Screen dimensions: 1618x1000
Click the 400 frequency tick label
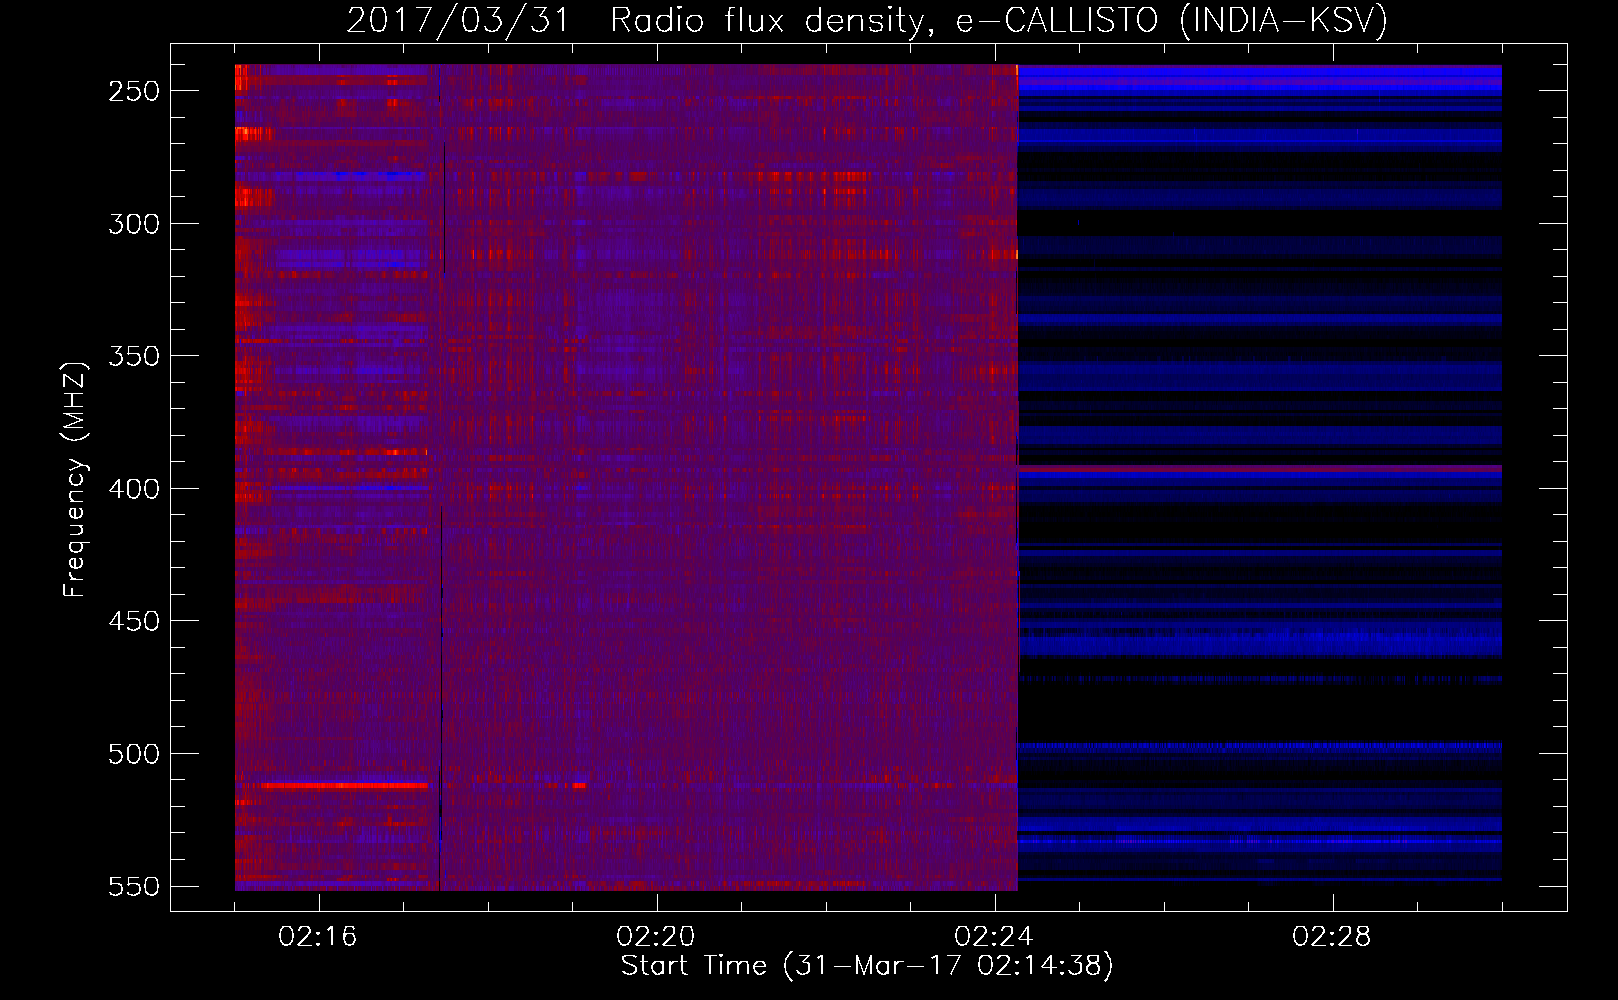(x=133, y=489)
